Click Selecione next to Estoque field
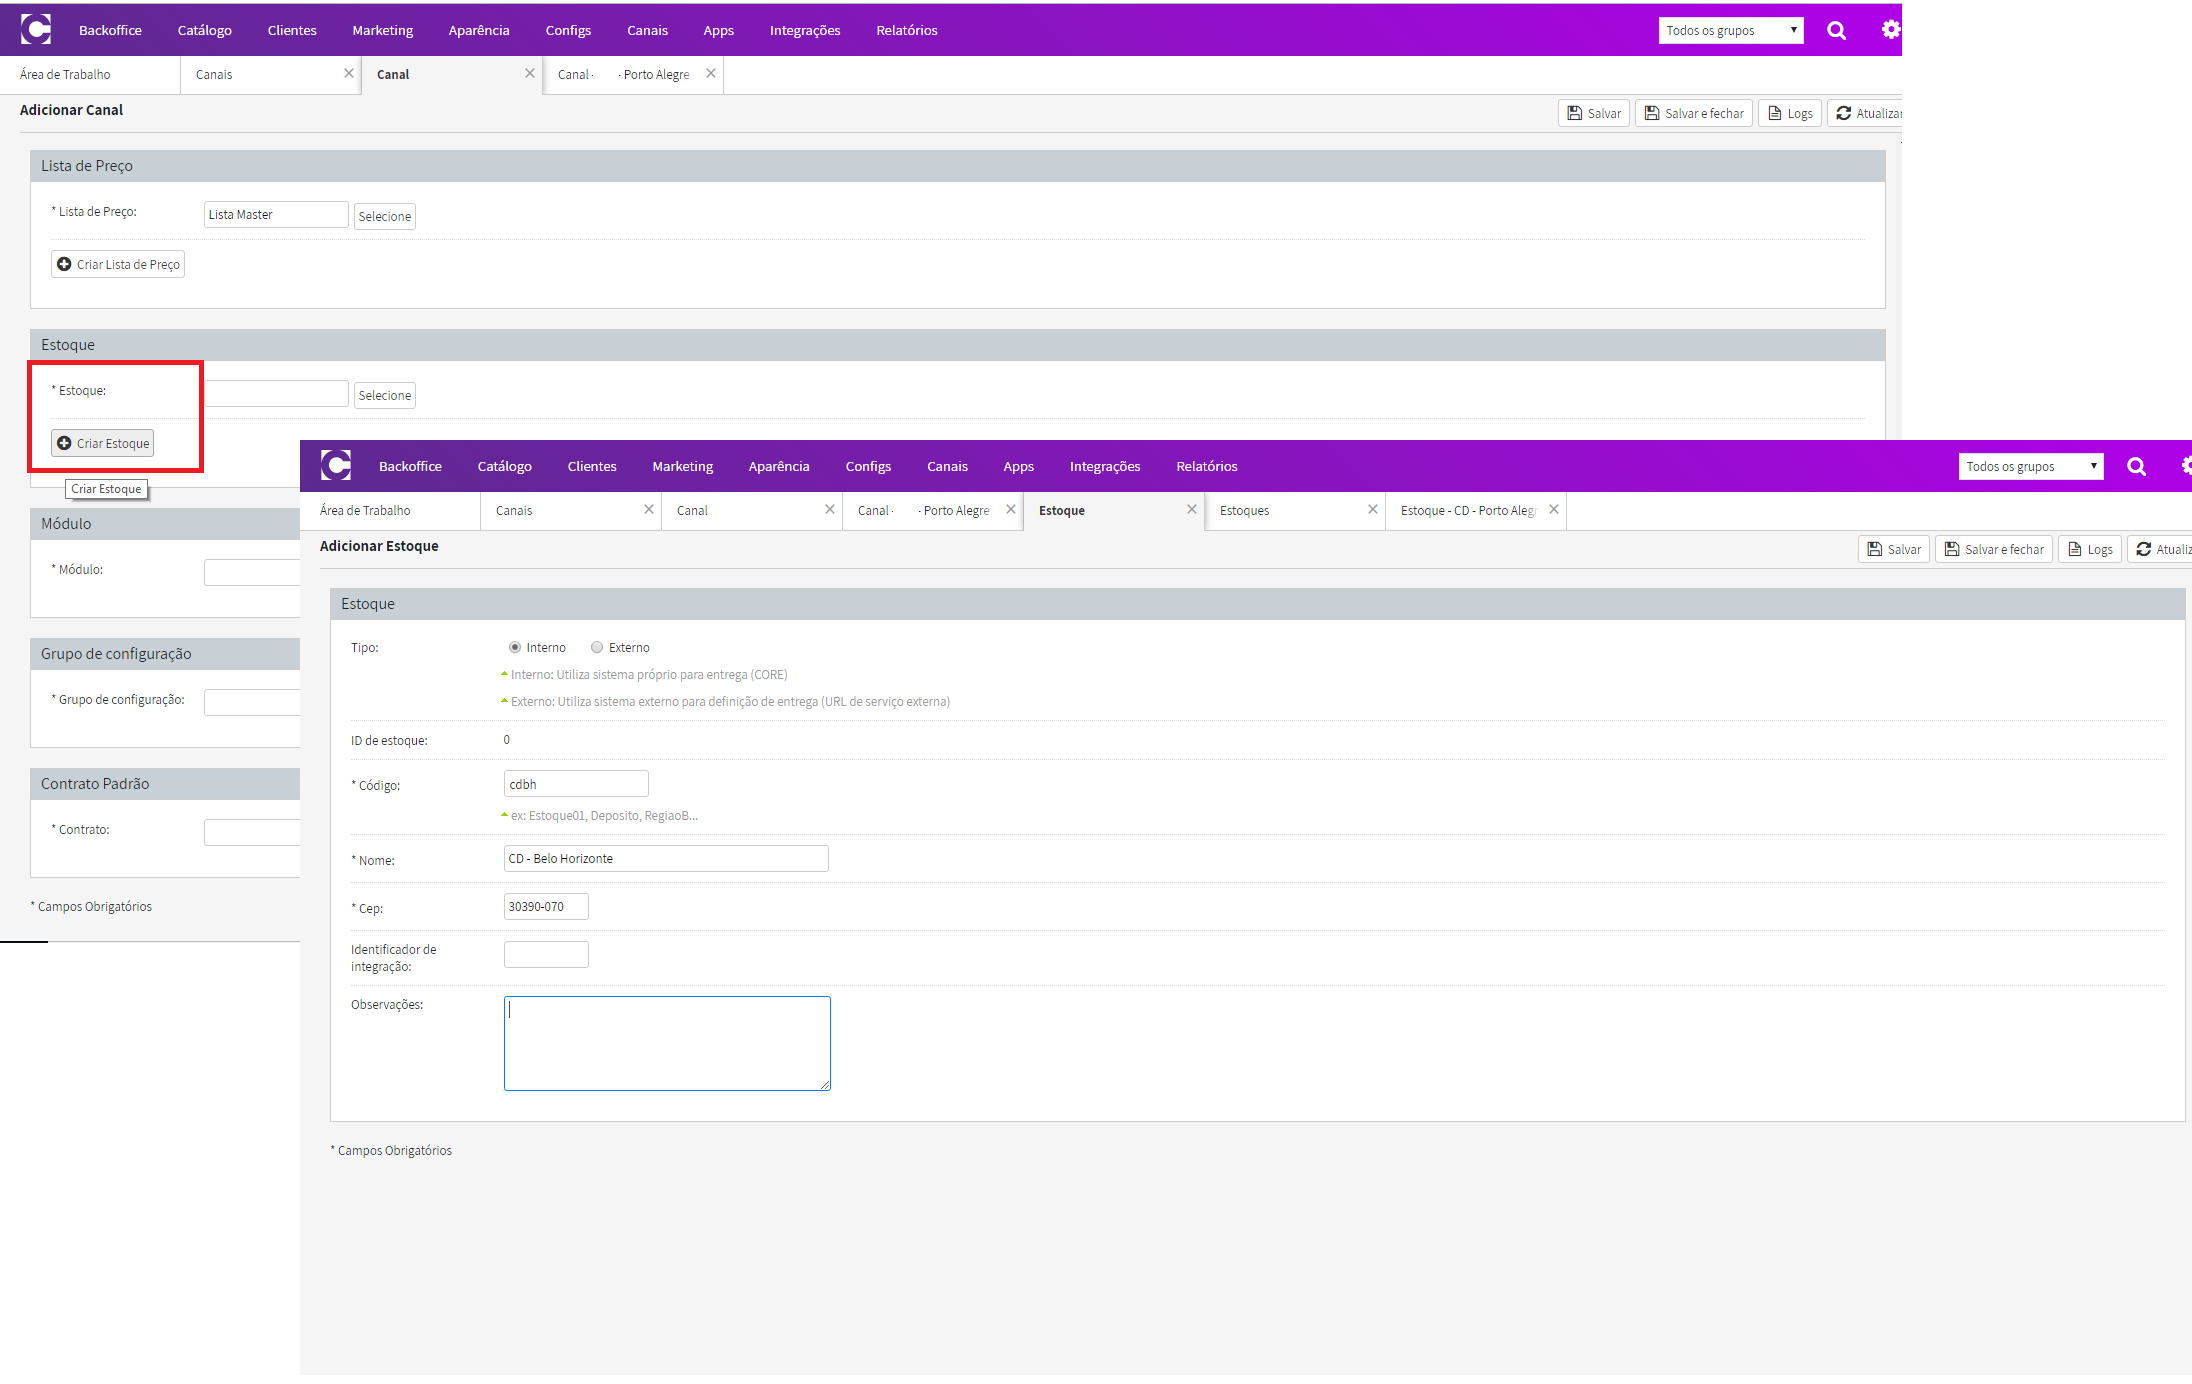The height and width of the screenshot is (1384, 2192). click(x=385, y=395)
